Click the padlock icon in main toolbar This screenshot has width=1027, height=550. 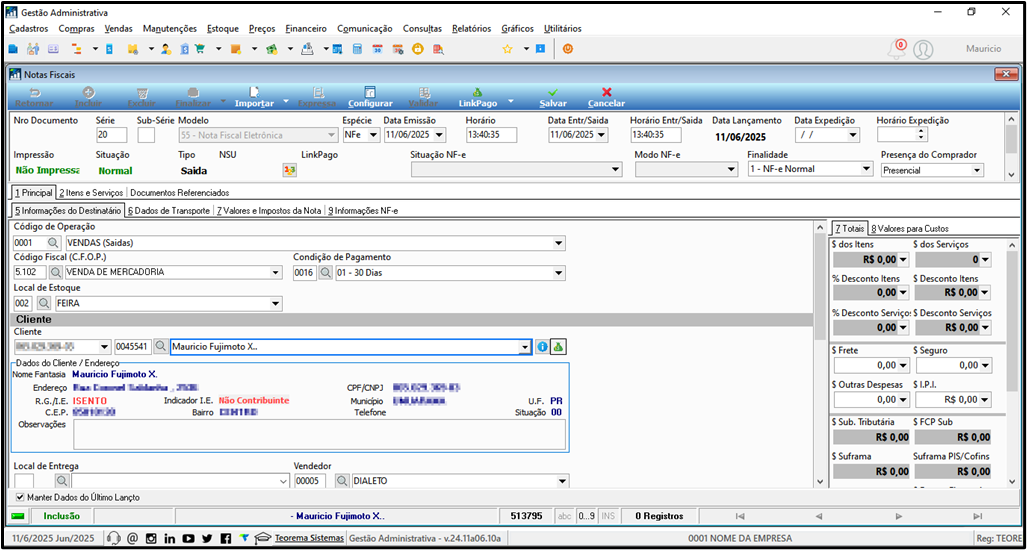coord(417,48)
